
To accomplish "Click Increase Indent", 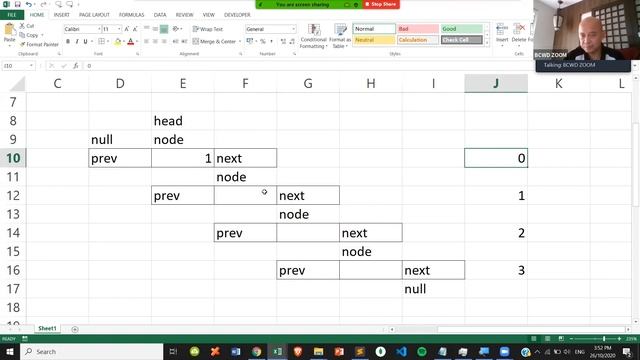I will click(x=184, y=41).
